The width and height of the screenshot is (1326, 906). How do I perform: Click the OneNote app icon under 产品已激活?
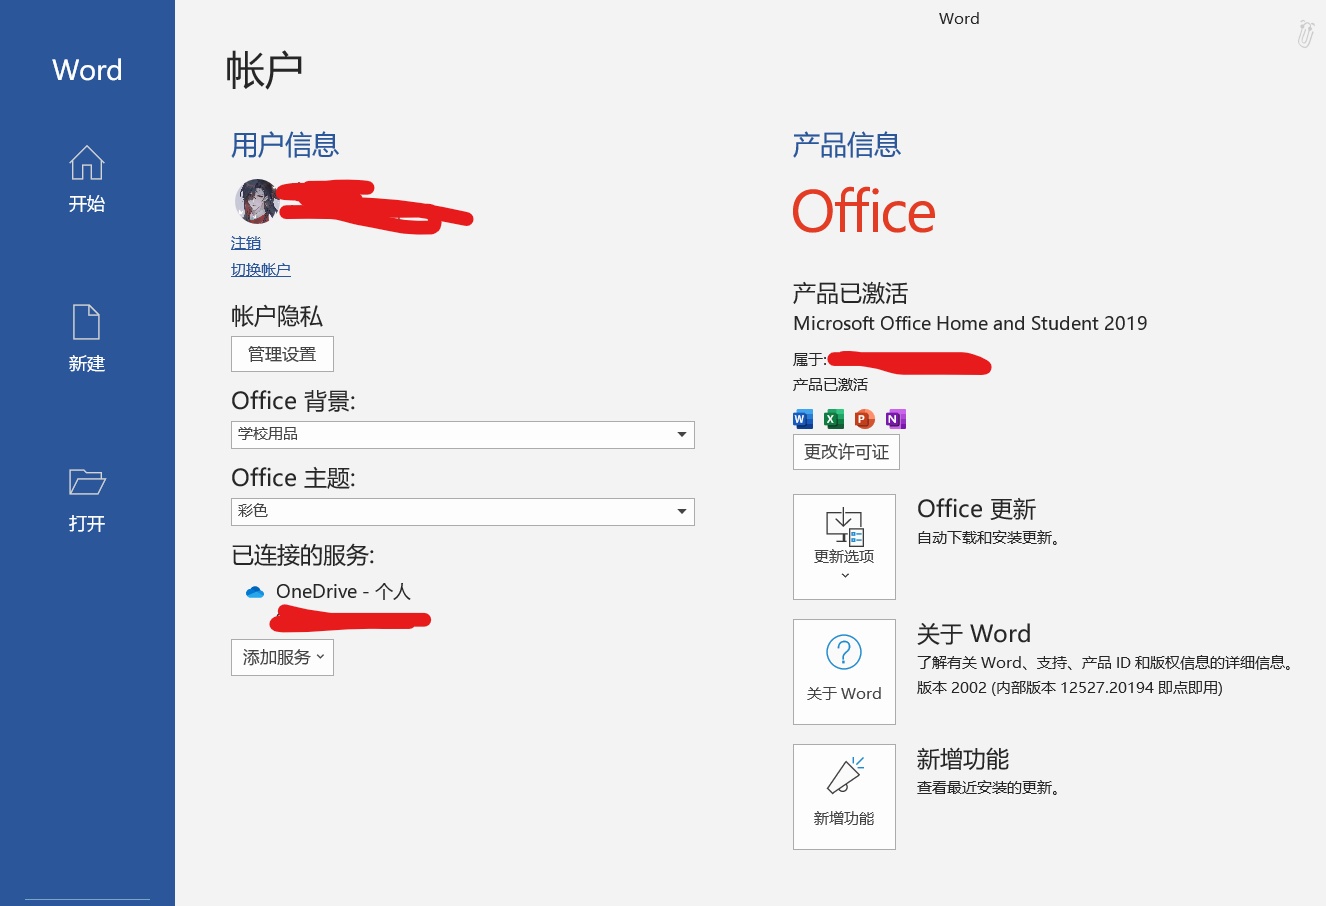tap(896, 419)
